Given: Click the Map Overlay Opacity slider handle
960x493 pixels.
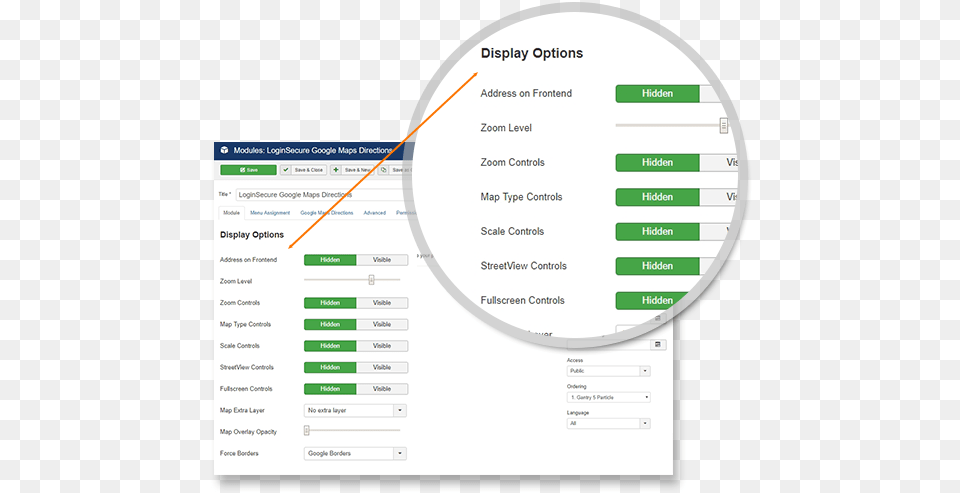Looking at the screenshot, I should coord(307,431).
